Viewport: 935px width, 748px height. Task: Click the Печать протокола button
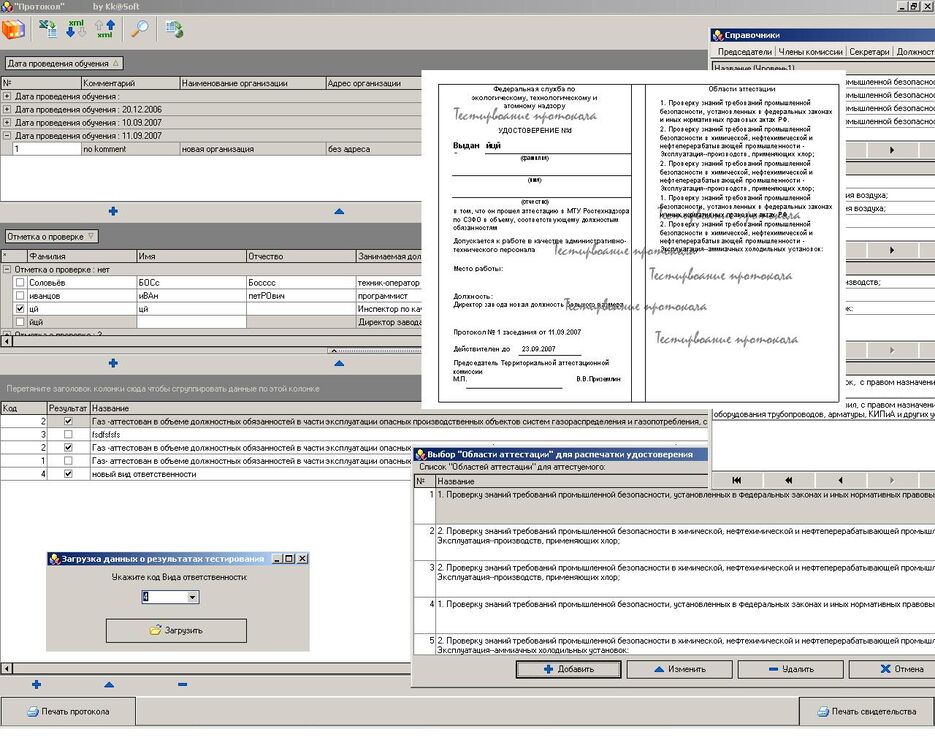68,711
